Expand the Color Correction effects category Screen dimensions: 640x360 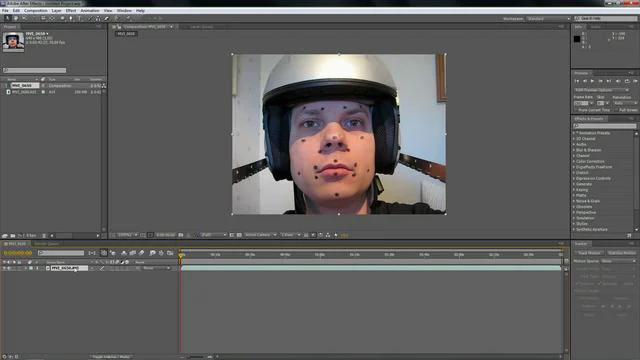(x=574, y=162)
